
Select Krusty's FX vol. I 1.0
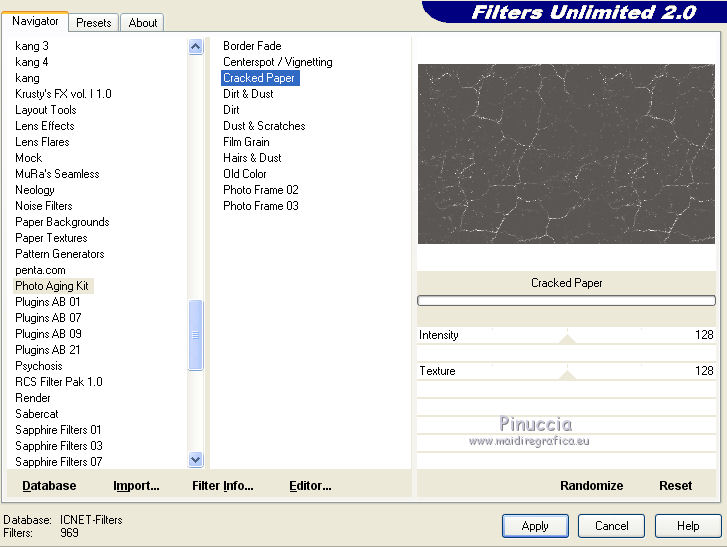coord(63,94)
